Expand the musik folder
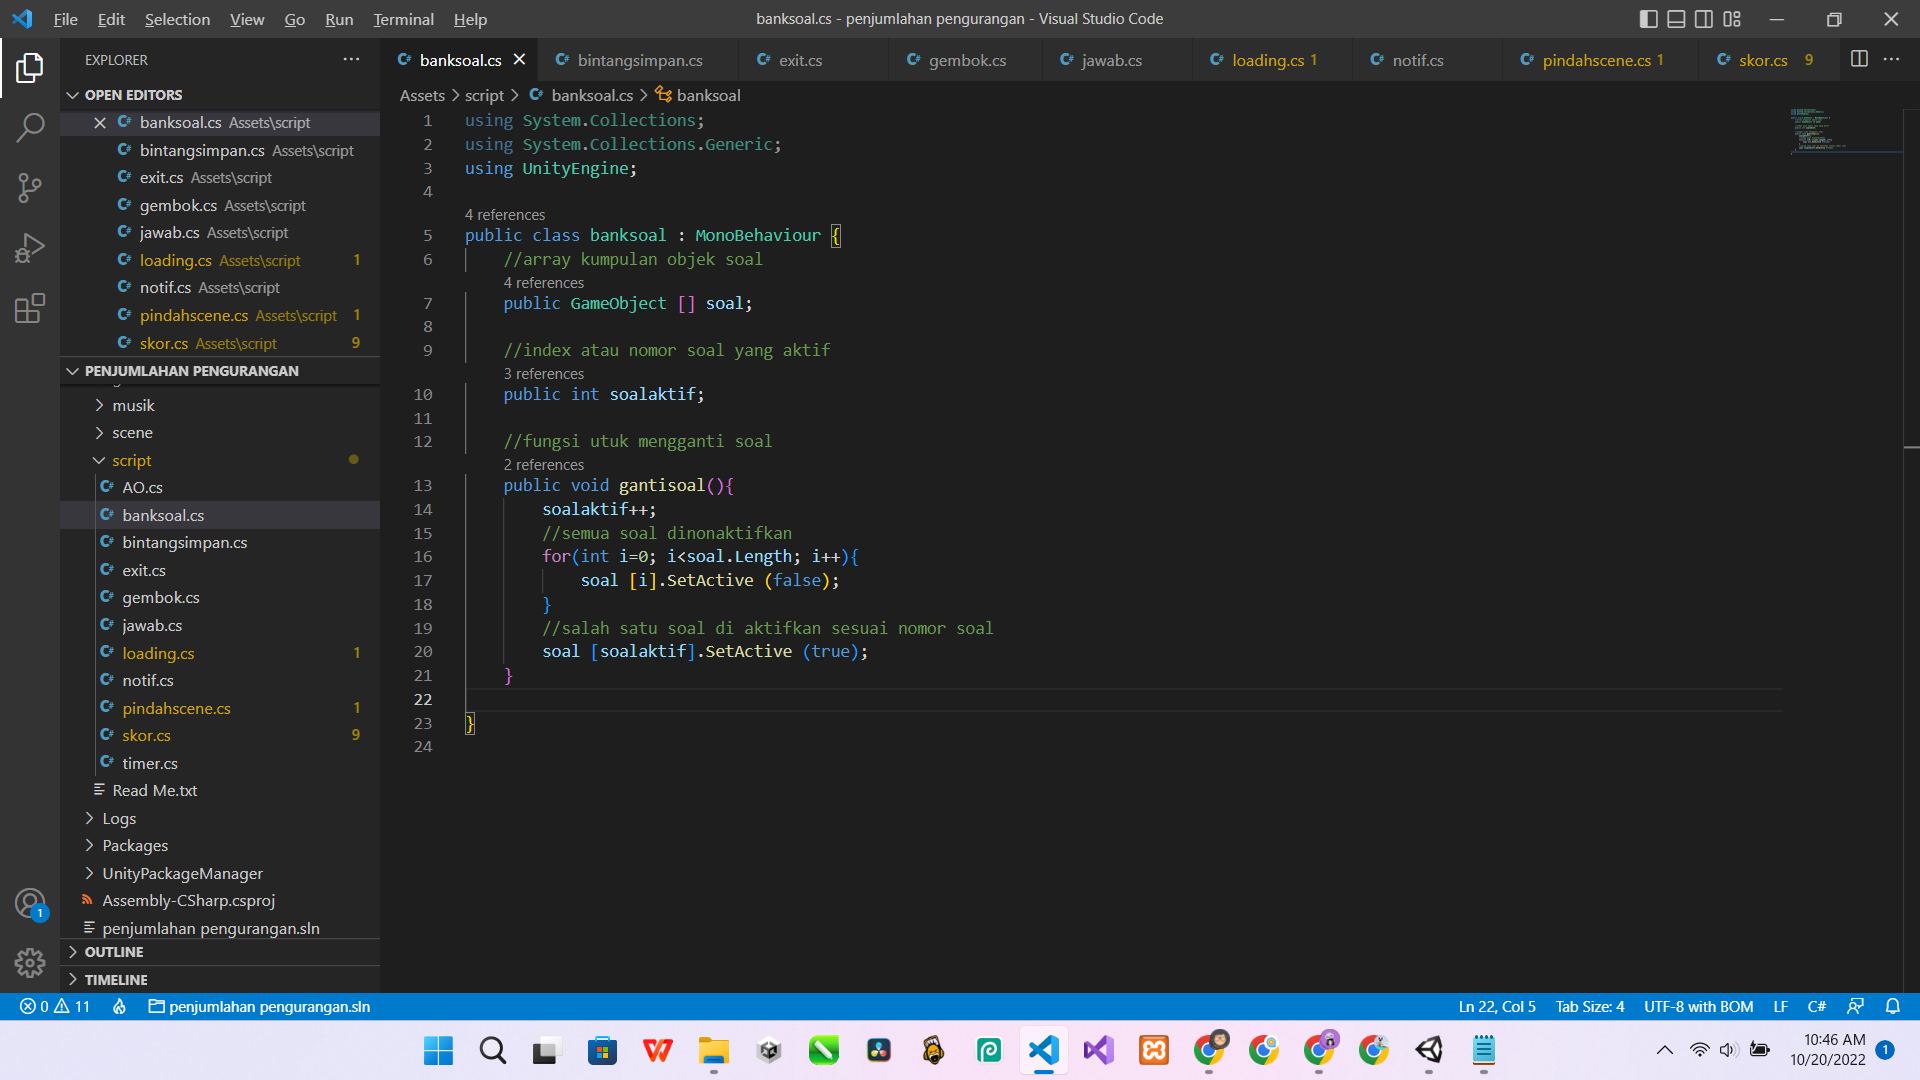This screenshot has height=1080, width=1920. click(133, 405)
